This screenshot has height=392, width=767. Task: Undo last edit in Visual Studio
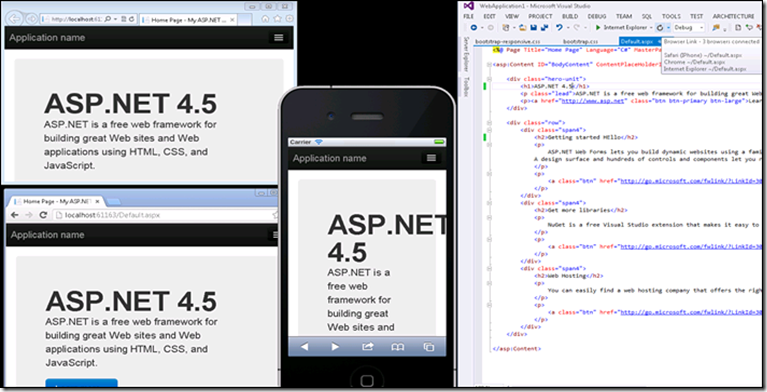[x=559, y=27]
